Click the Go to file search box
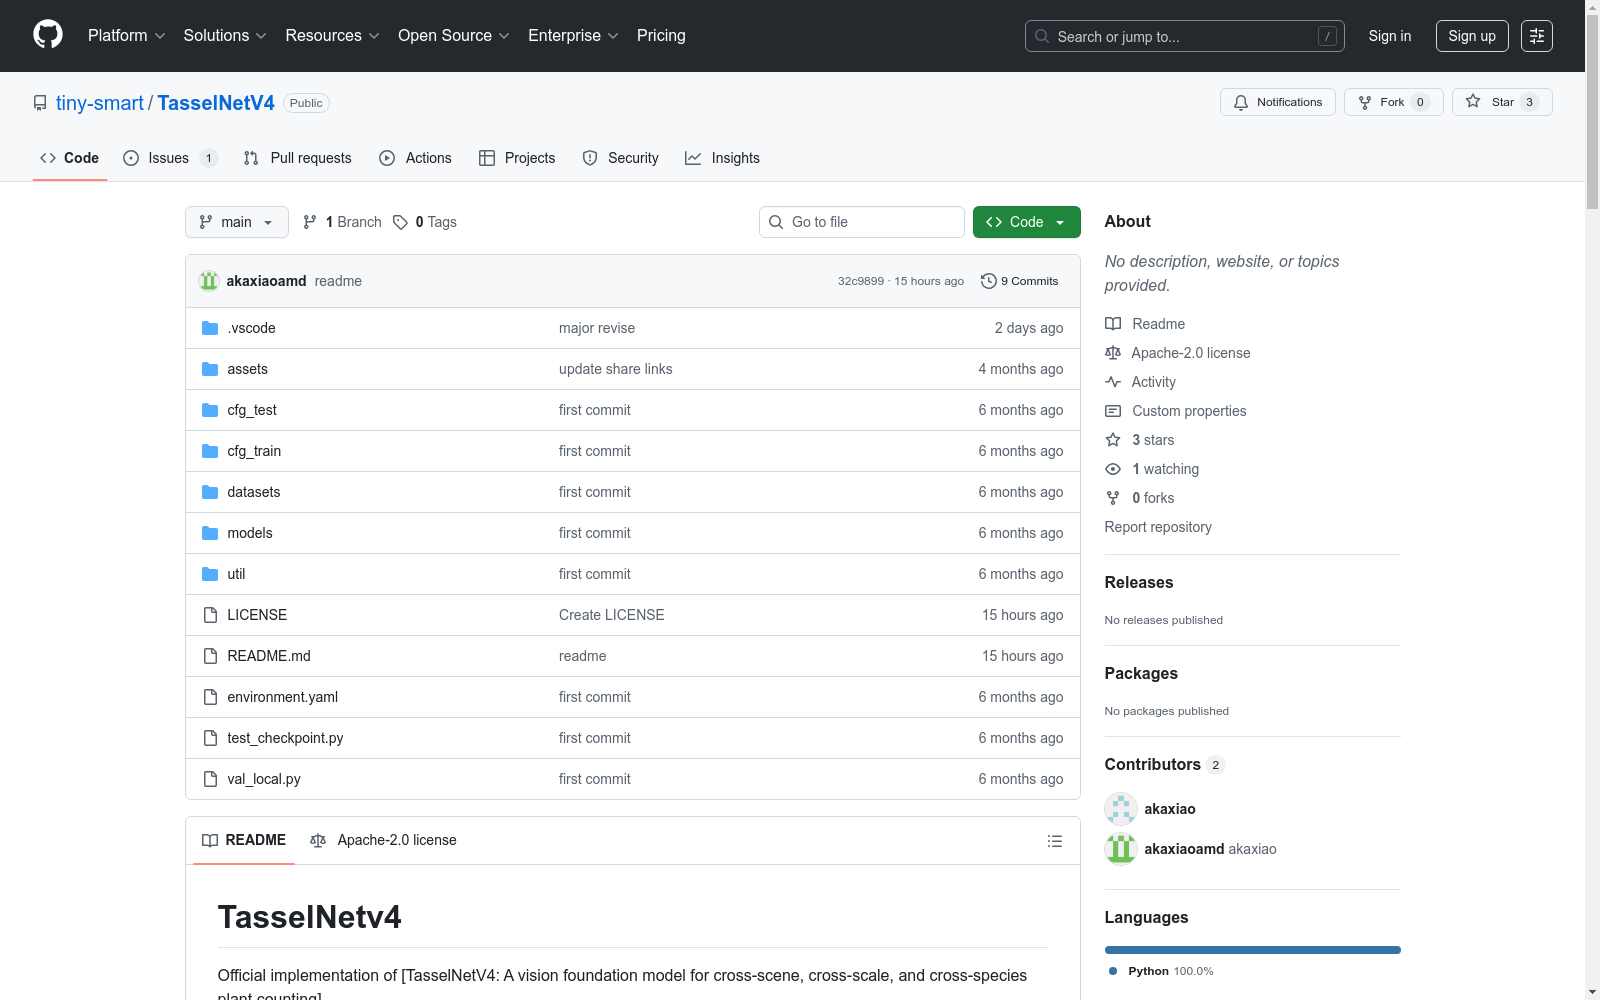The height and width of the screenshot is (1000, 1600). [x=862, y=222]
